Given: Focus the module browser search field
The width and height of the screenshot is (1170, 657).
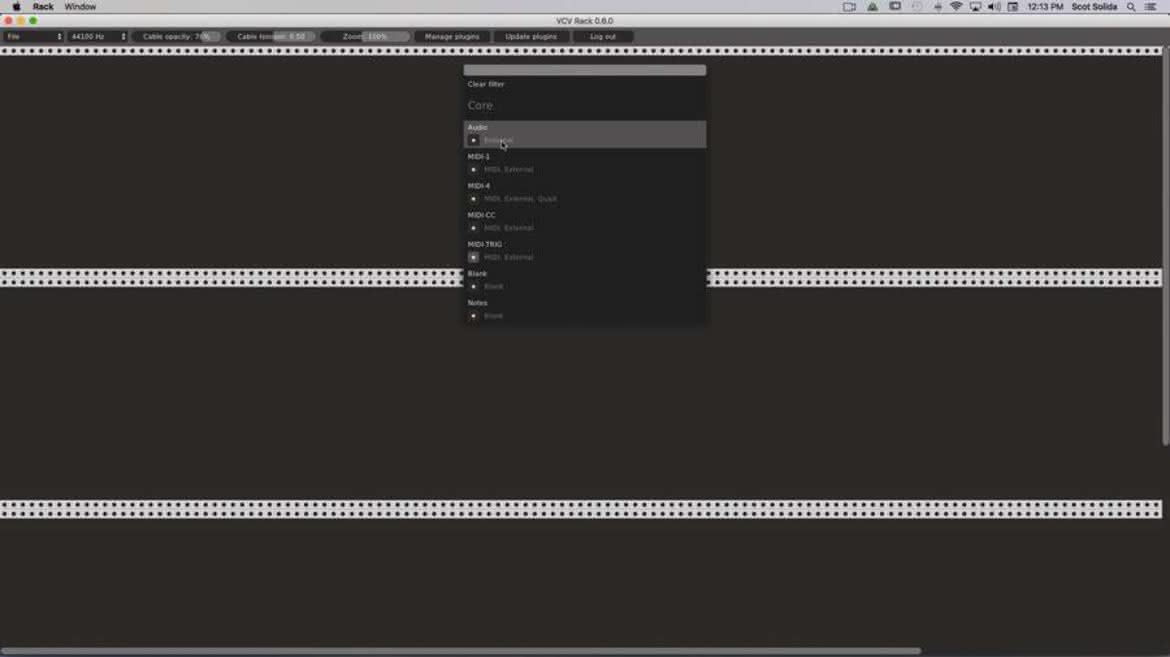Looking at the screenshot, I should [x=585, y=70].
